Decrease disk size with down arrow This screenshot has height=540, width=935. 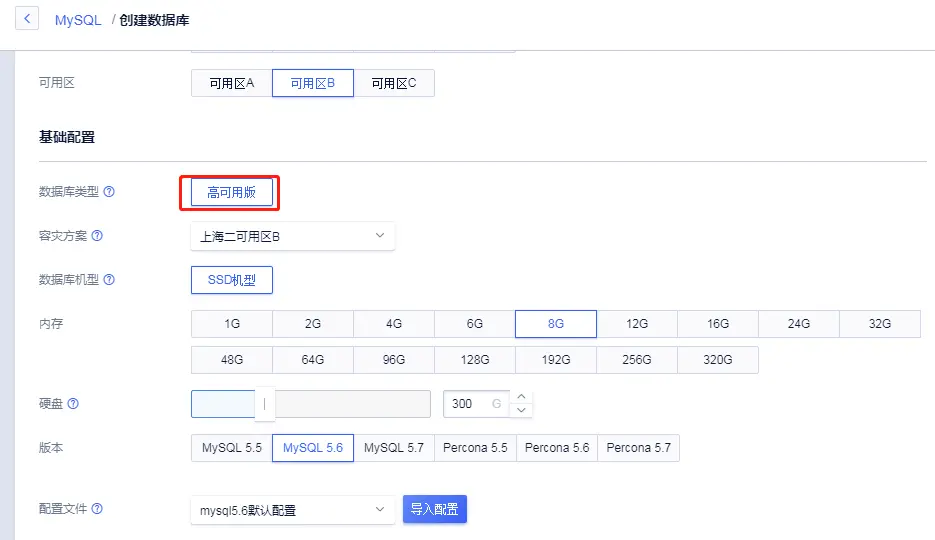click(521, 410)
